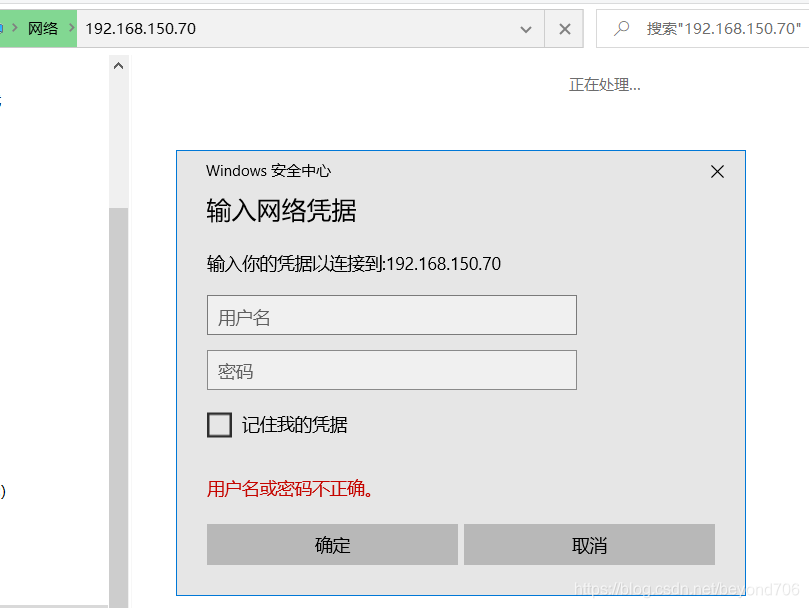
Task: Click the 正在处理 status text
Action: pos(604,84)
